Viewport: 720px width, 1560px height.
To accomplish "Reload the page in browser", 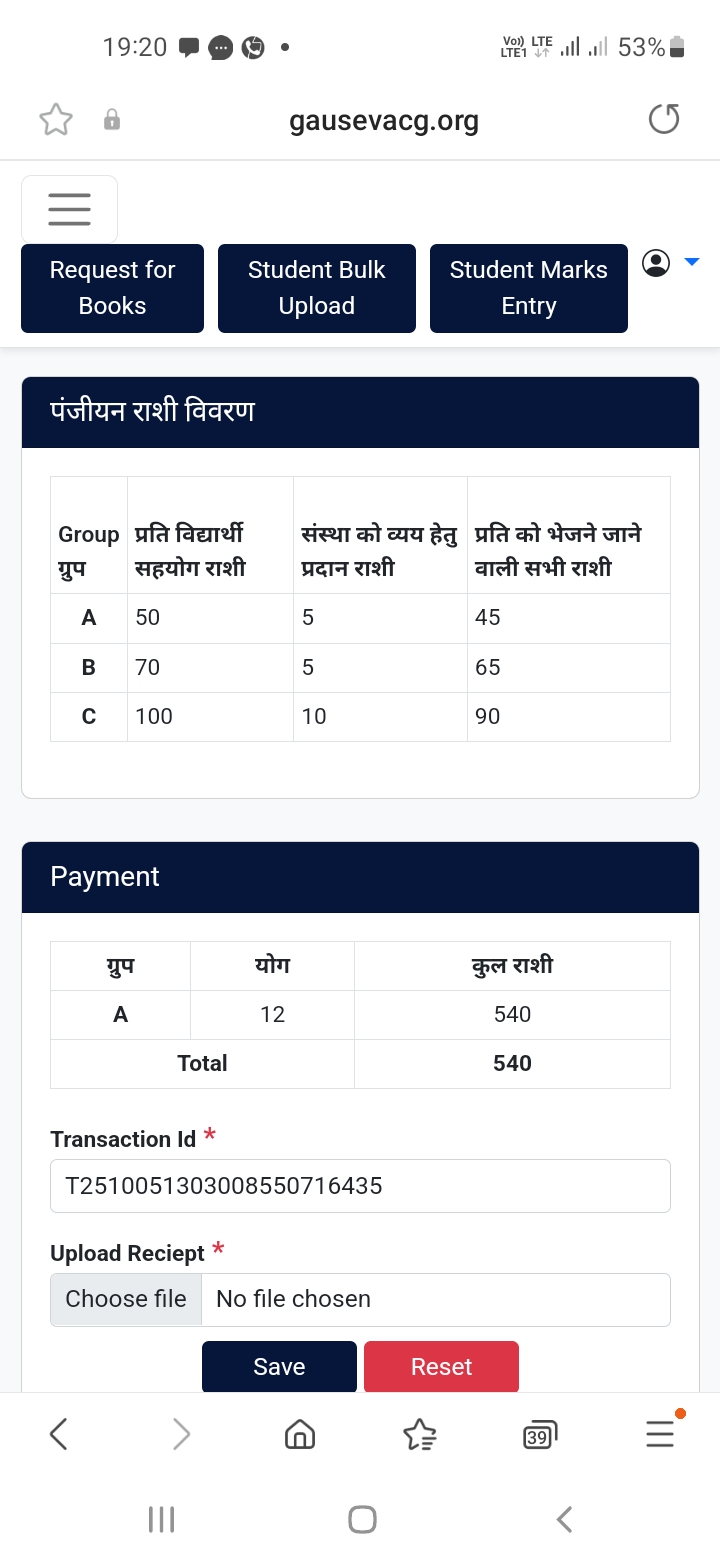I will click(664, 120).
